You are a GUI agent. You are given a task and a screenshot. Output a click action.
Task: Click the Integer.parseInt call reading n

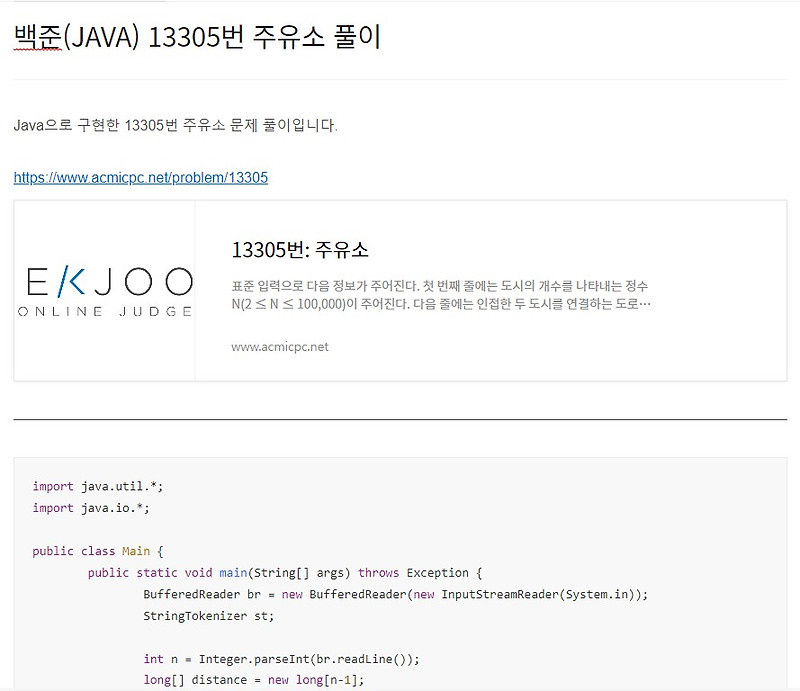tap(280, 658)
